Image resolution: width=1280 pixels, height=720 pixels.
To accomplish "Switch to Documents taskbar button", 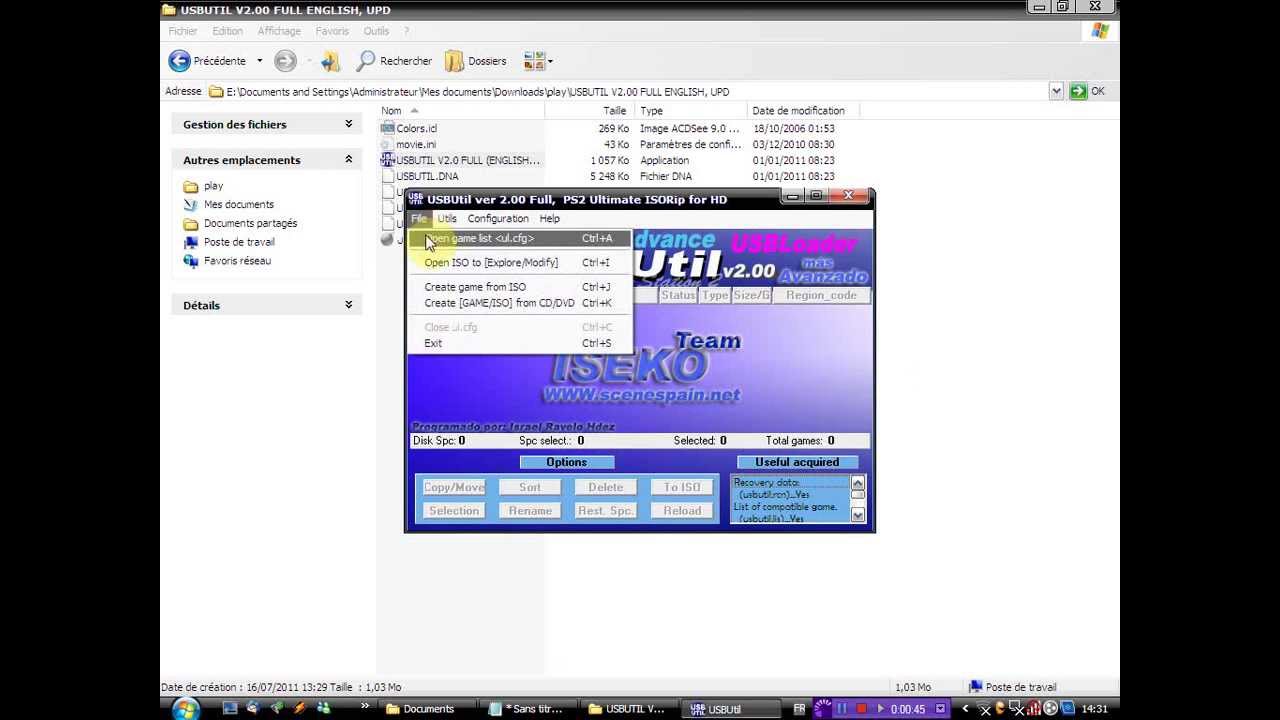I will point(427,709).
